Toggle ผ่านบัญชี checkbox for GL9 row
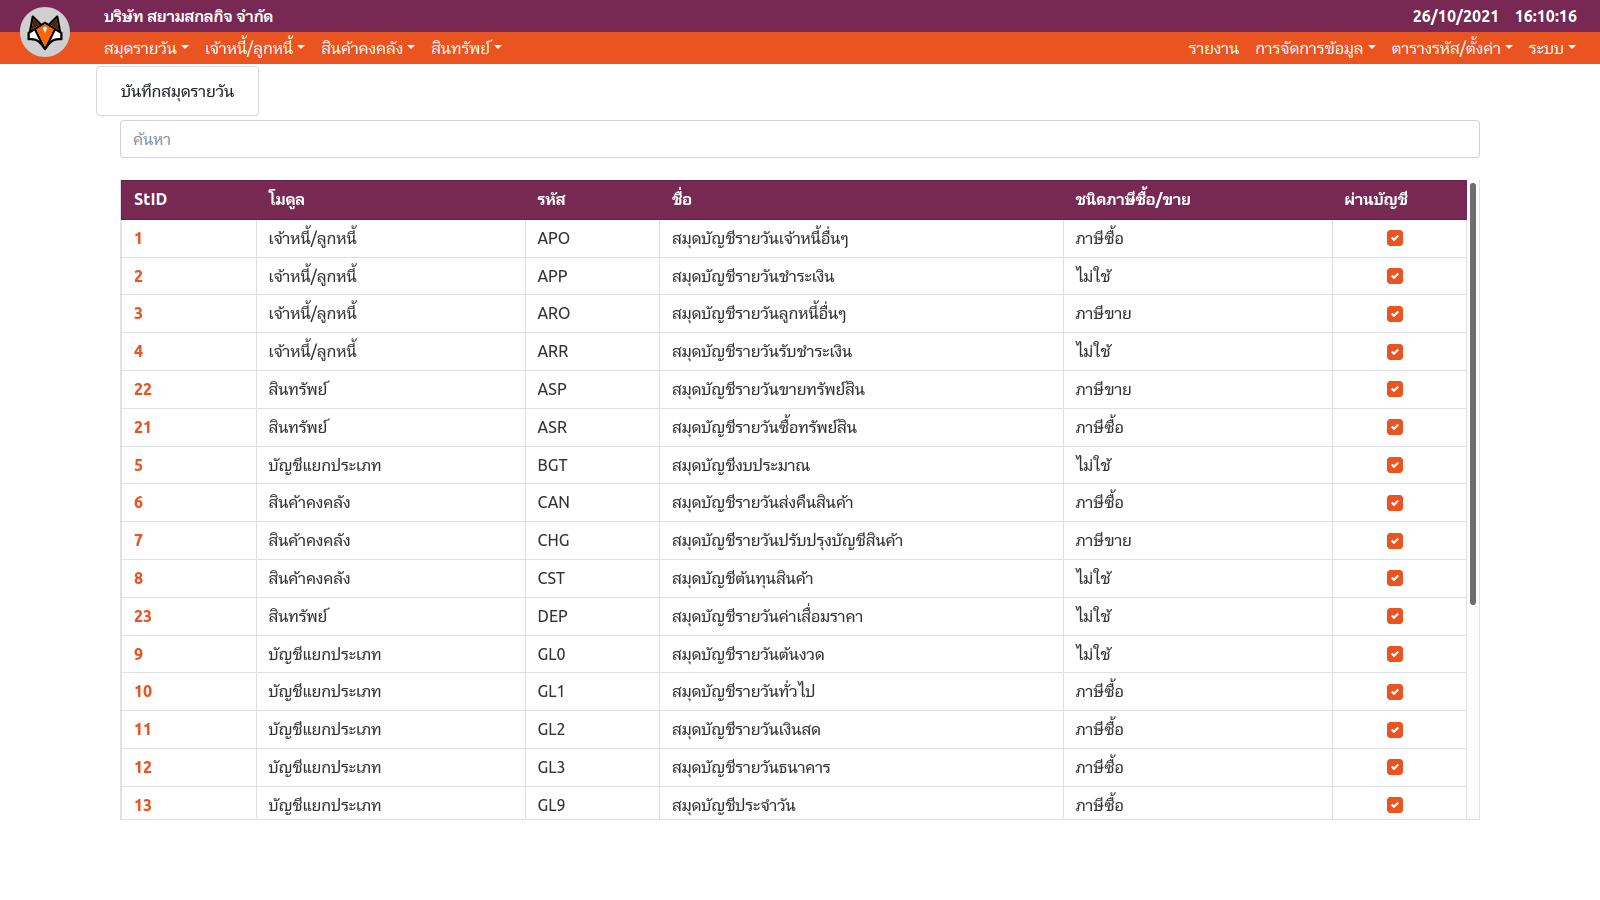 [x=1395, y=805]
